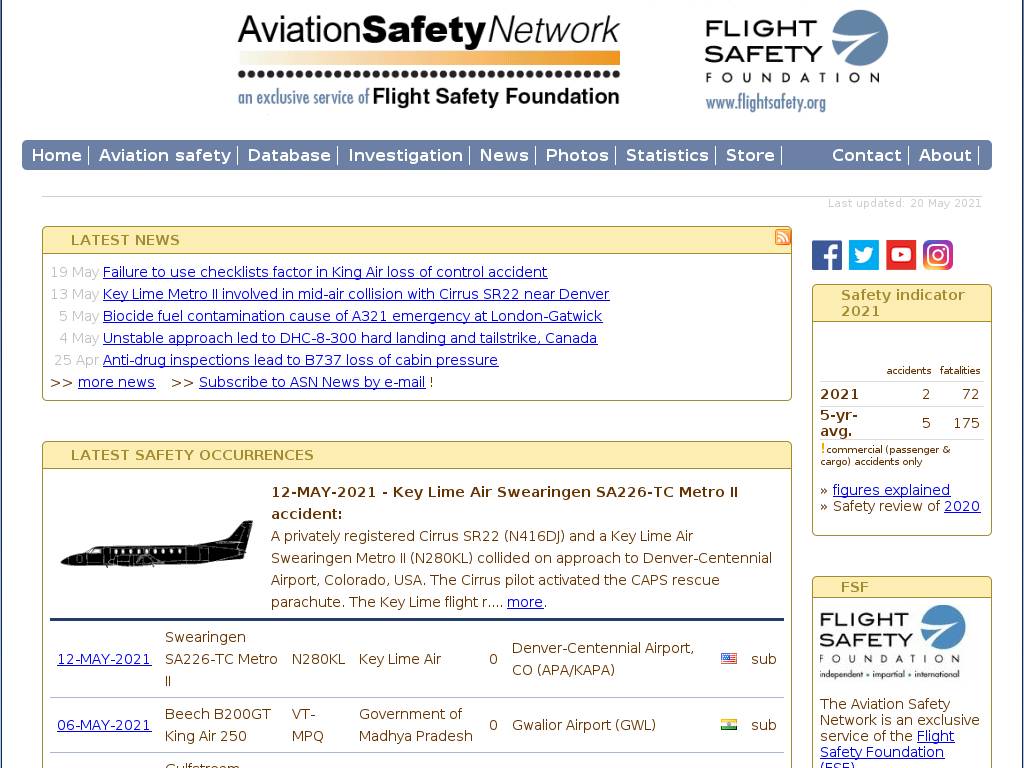Open the King Air checklists news article
Image resolution: width=1024 pixels, height=768 pixels.
[x=325, y=272]
